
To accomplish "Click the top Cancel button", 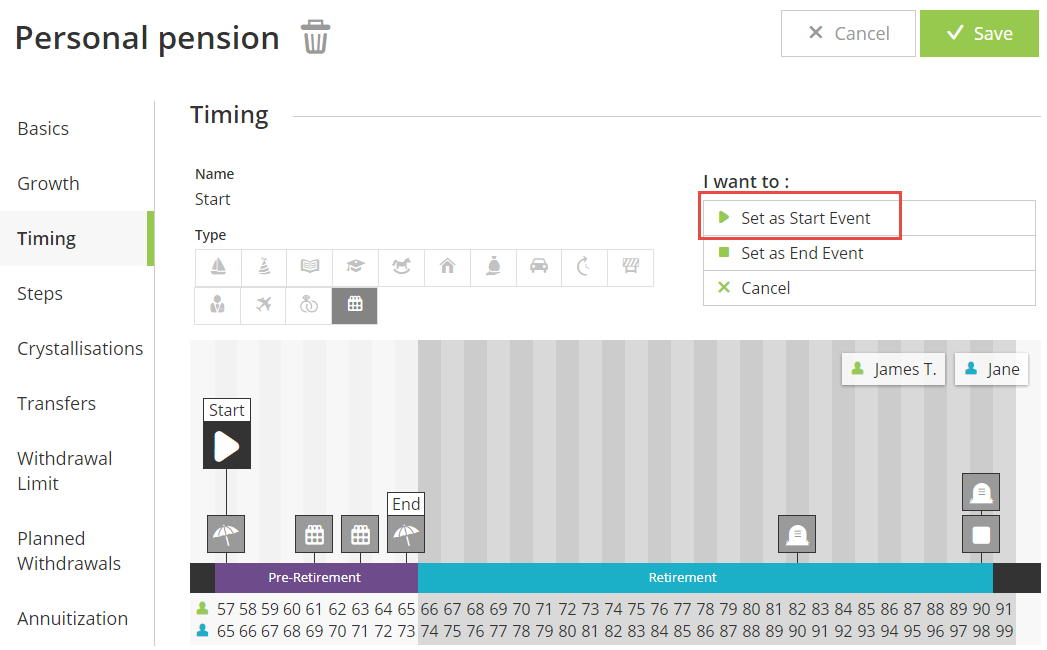I will (x=848, y=33).
